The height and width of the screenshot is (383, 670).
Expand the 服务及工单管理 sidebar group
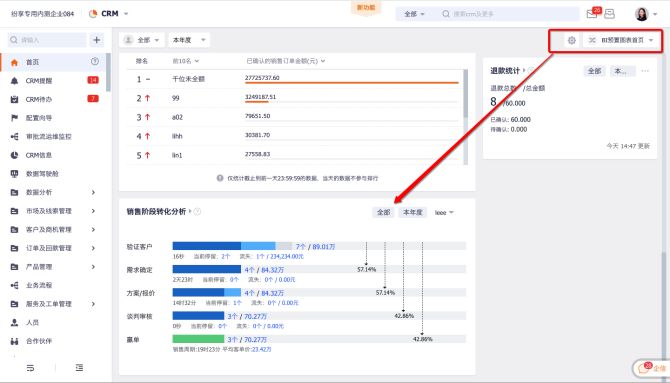(x=93, y=304)
